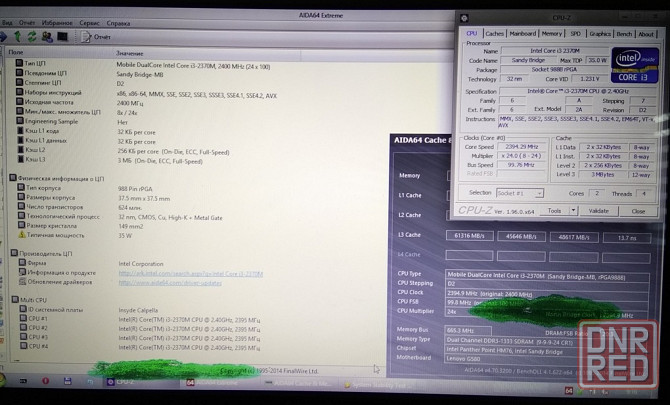The image size is (670, 405).
Task: Open the dropdown arrow beside Tools button
Action: (x=573, y=211)
